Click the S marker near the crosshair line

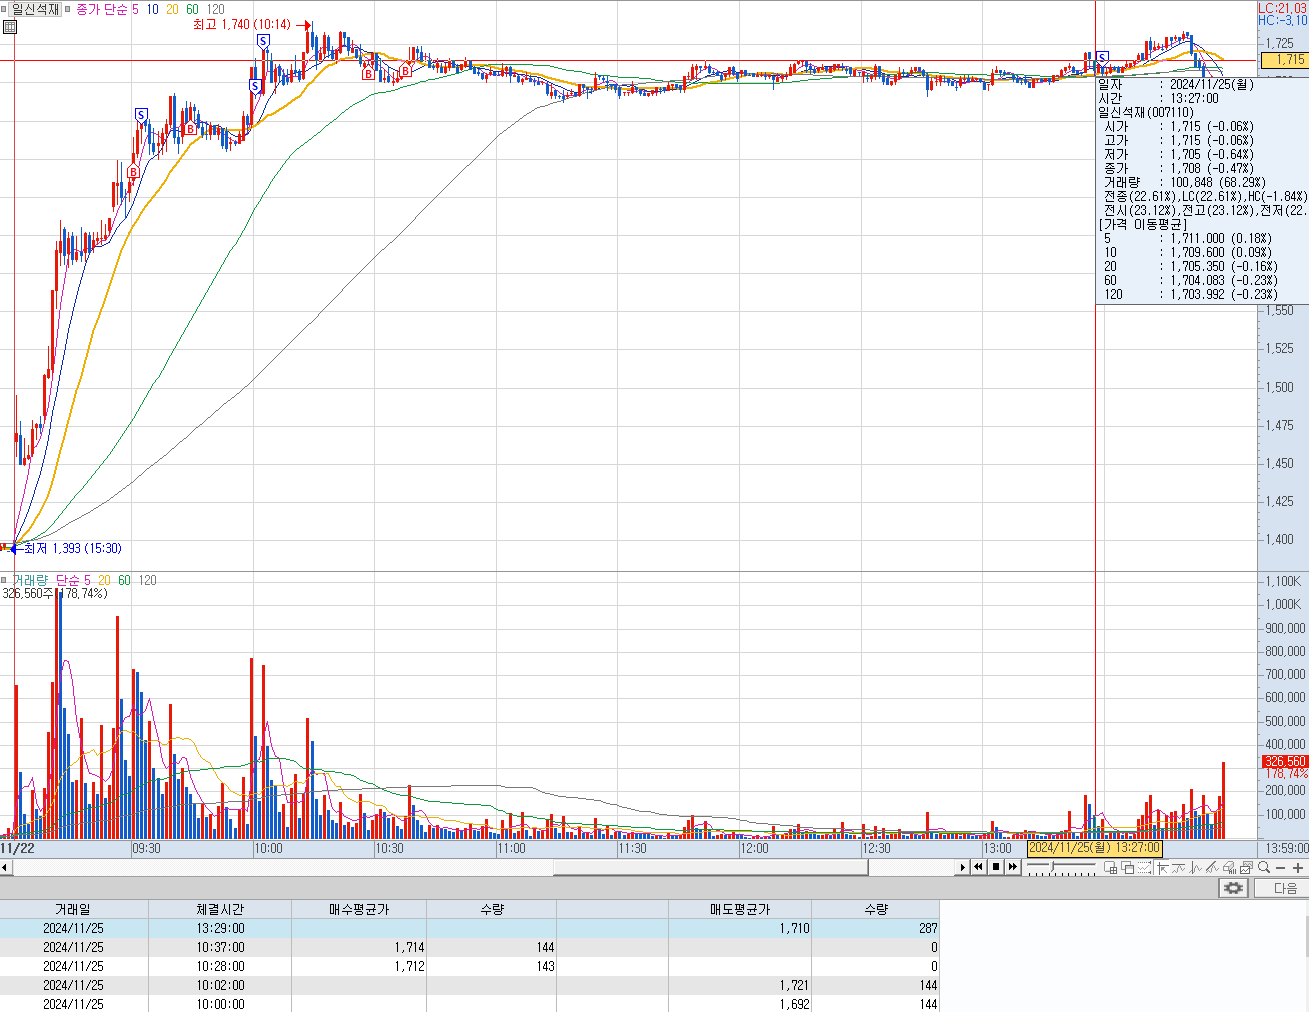coord(1102,58)
